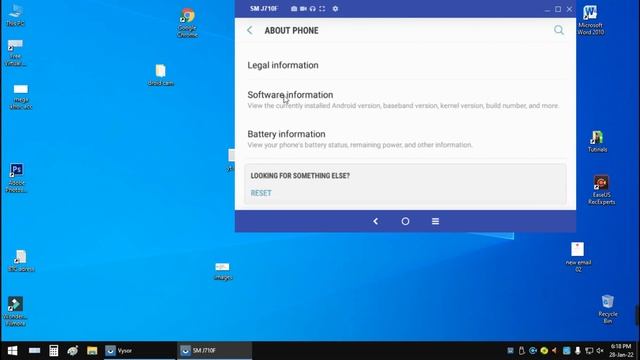
Task: Tap the Android home circle button
Action: (405, 221)
